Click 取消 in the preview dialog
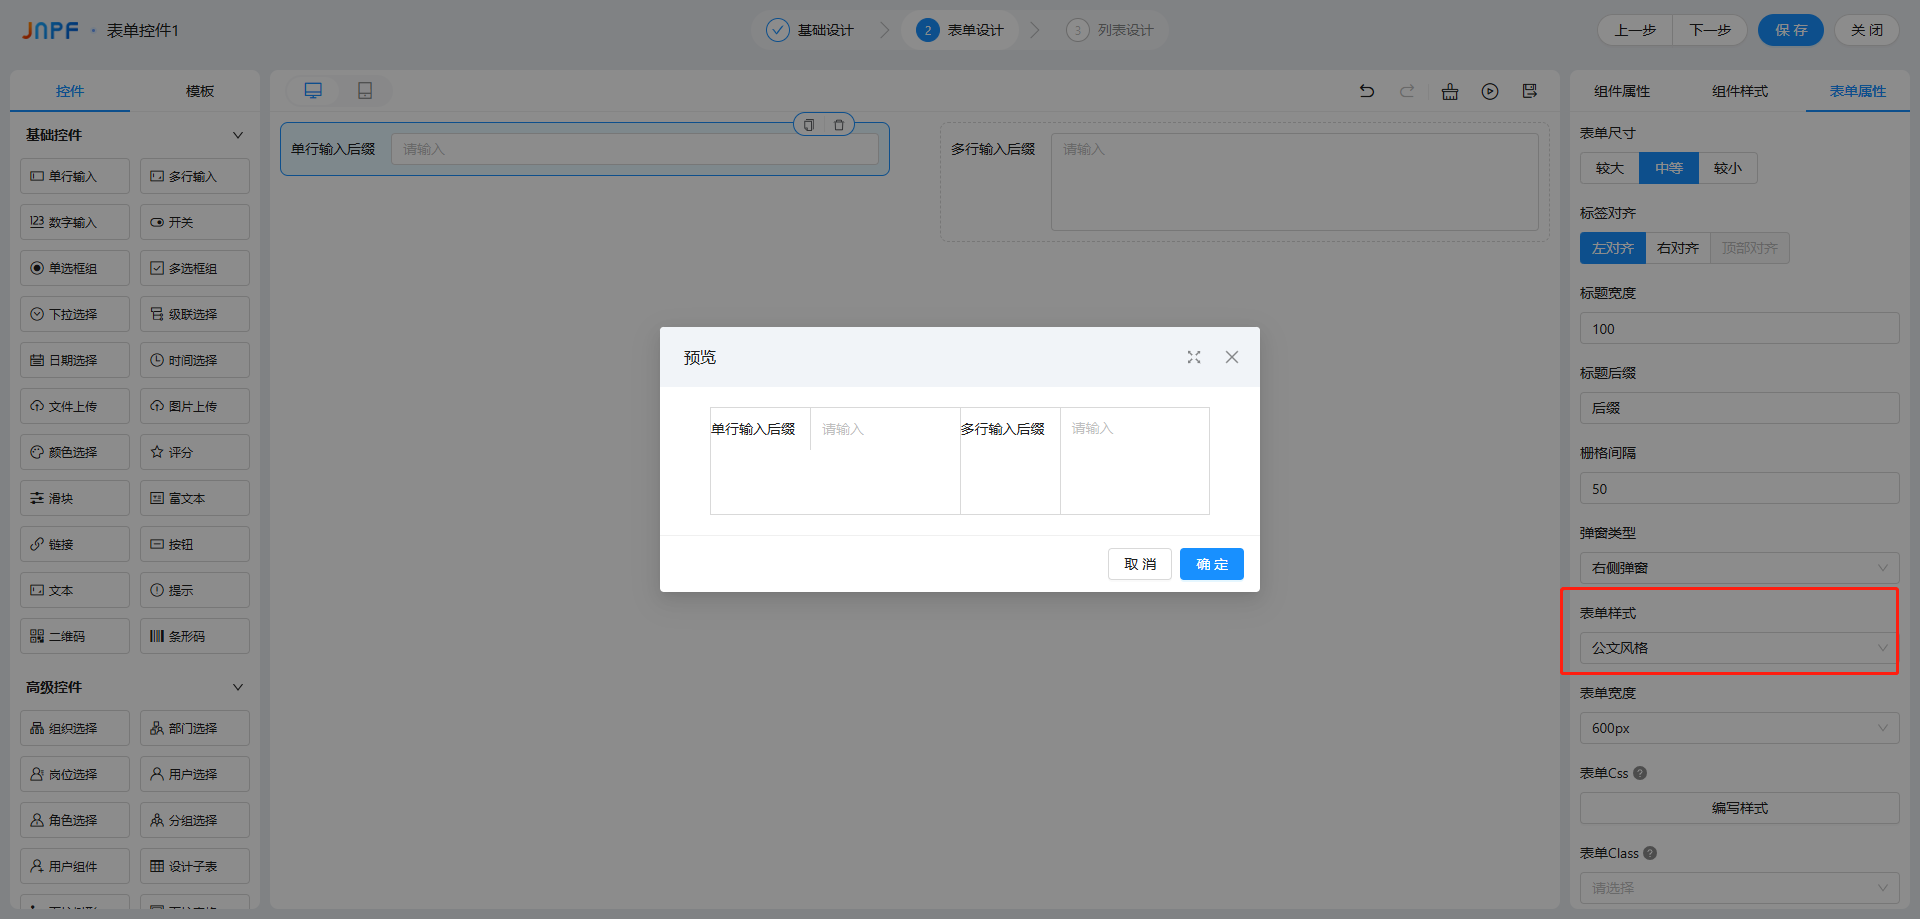The image size is (1920, 919). tap(1140, 564)
